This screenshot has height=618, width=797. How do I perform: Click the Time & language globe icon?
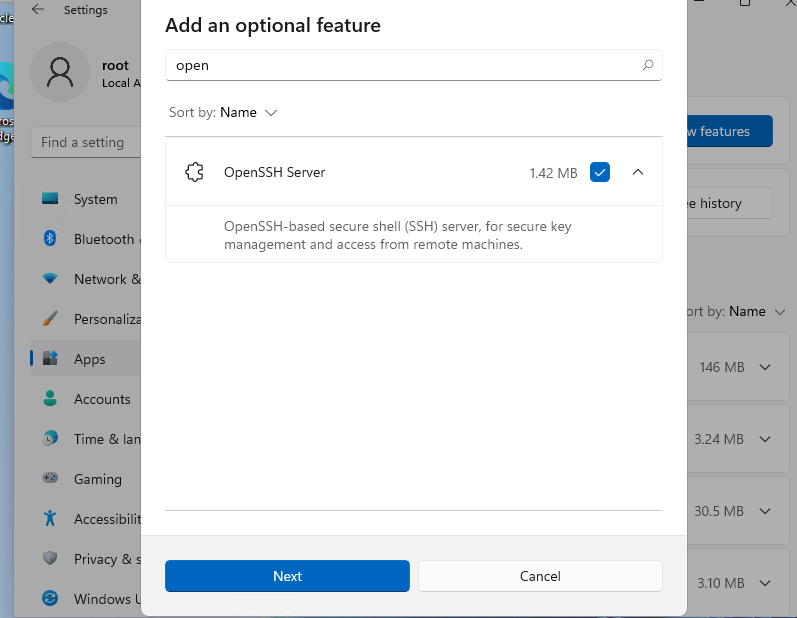pos(50,438)
